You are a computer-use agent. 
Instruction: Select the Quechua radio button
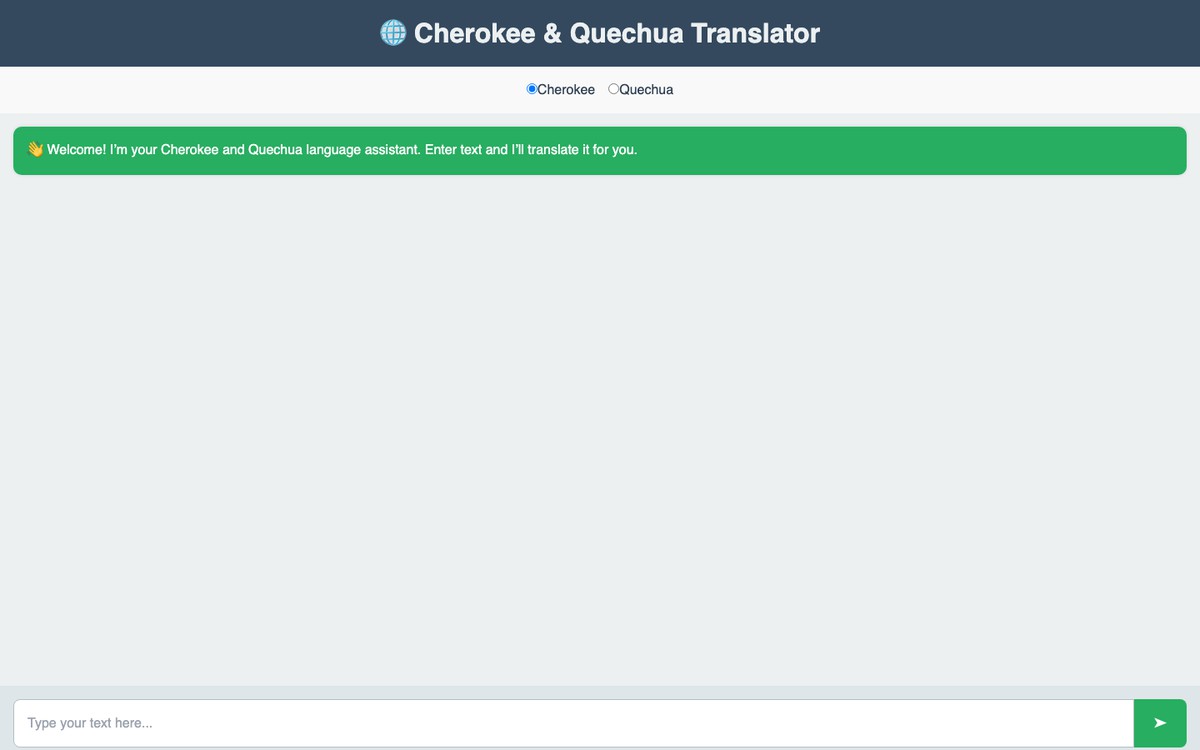click(613, 89)
